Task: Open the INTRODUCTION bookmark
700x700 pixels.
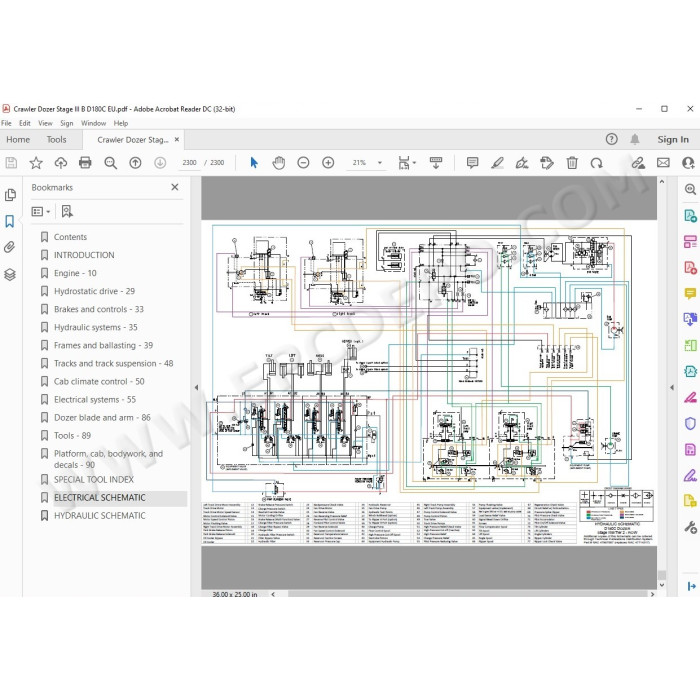Action: pyautogui.click(x=84, y=255)
